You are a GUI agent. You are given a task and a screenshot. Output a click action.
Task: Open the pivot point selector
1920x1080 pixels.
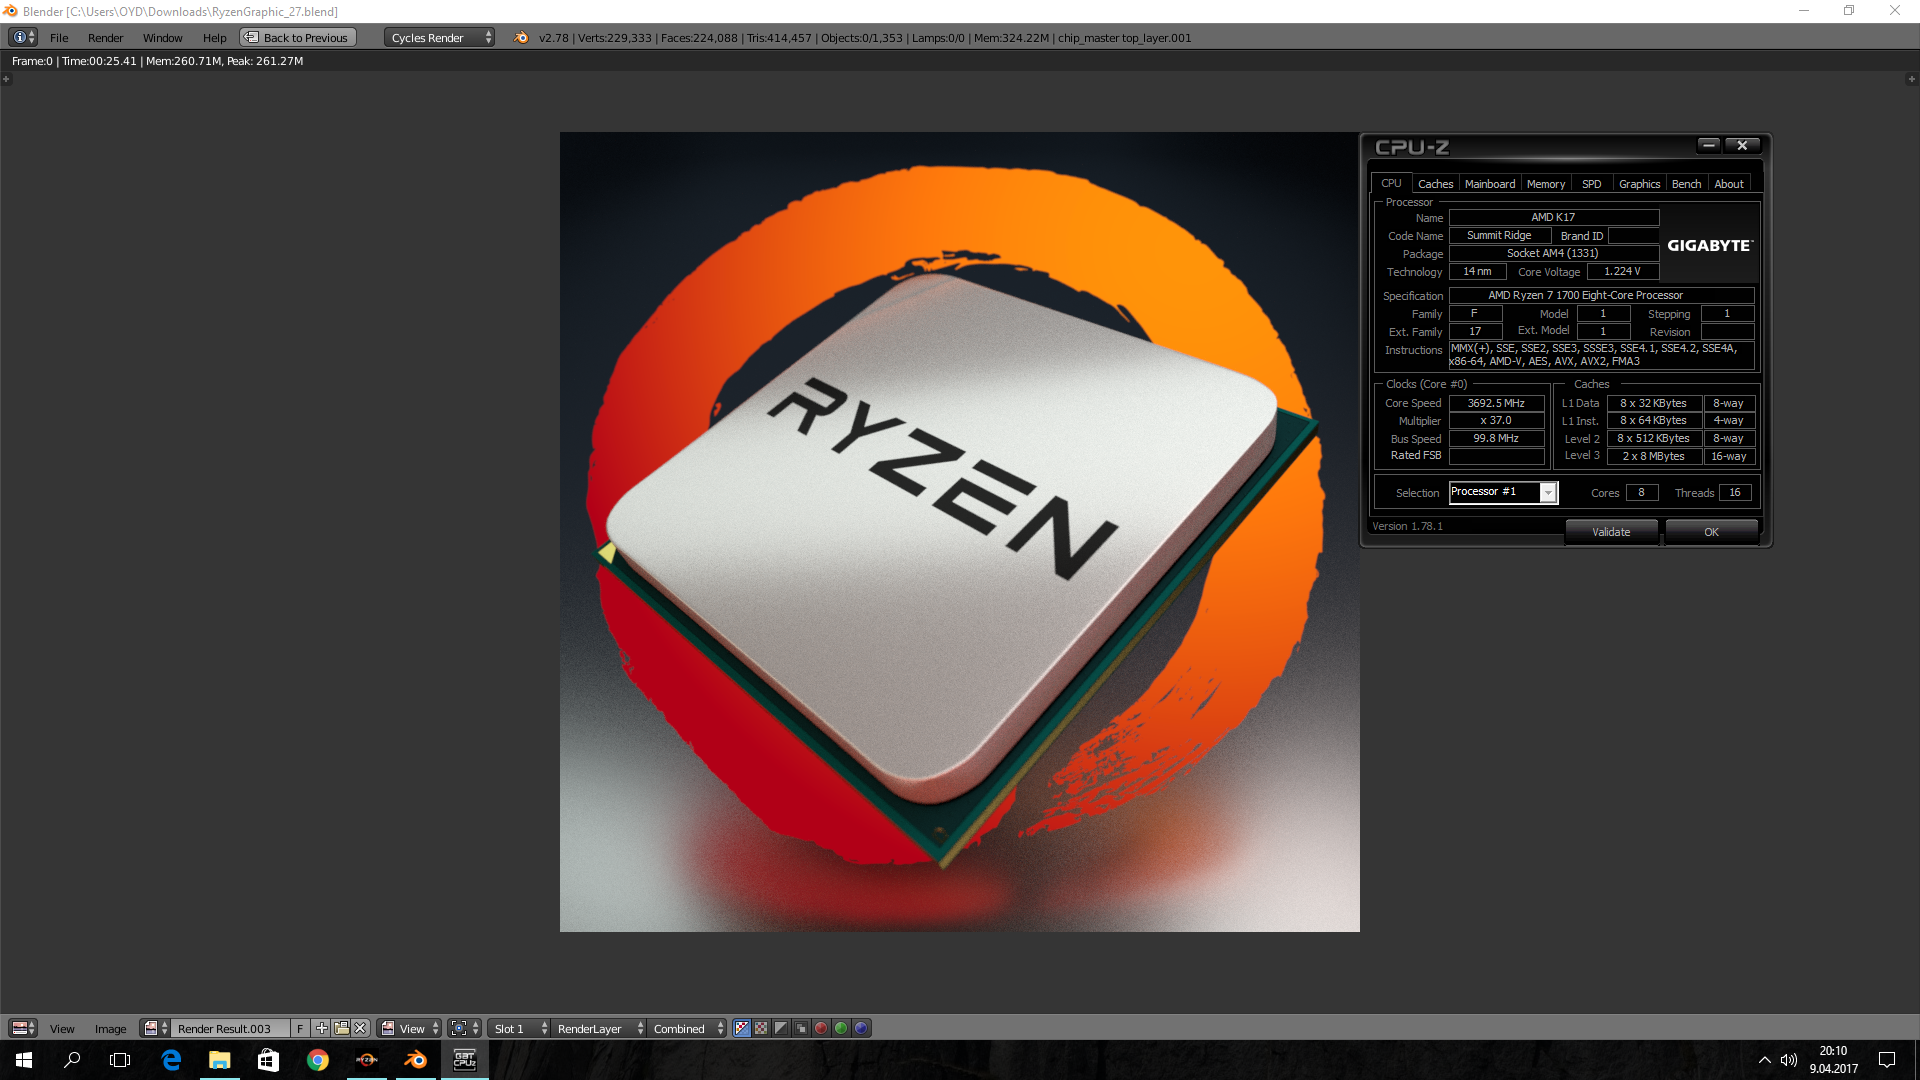465,1028
